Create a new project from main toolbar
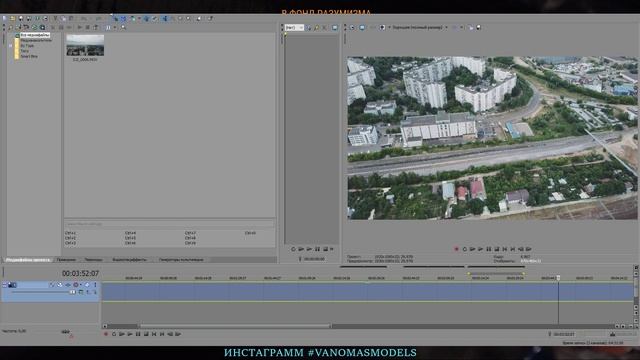This screenshot has height=360, width=640. [x=4, y=18]
